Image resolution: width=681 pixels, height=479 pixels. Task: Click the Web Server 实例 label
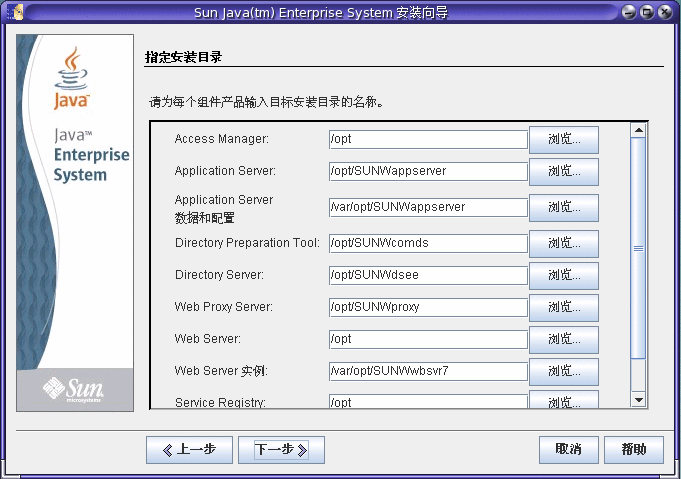(x=221, y=371)
